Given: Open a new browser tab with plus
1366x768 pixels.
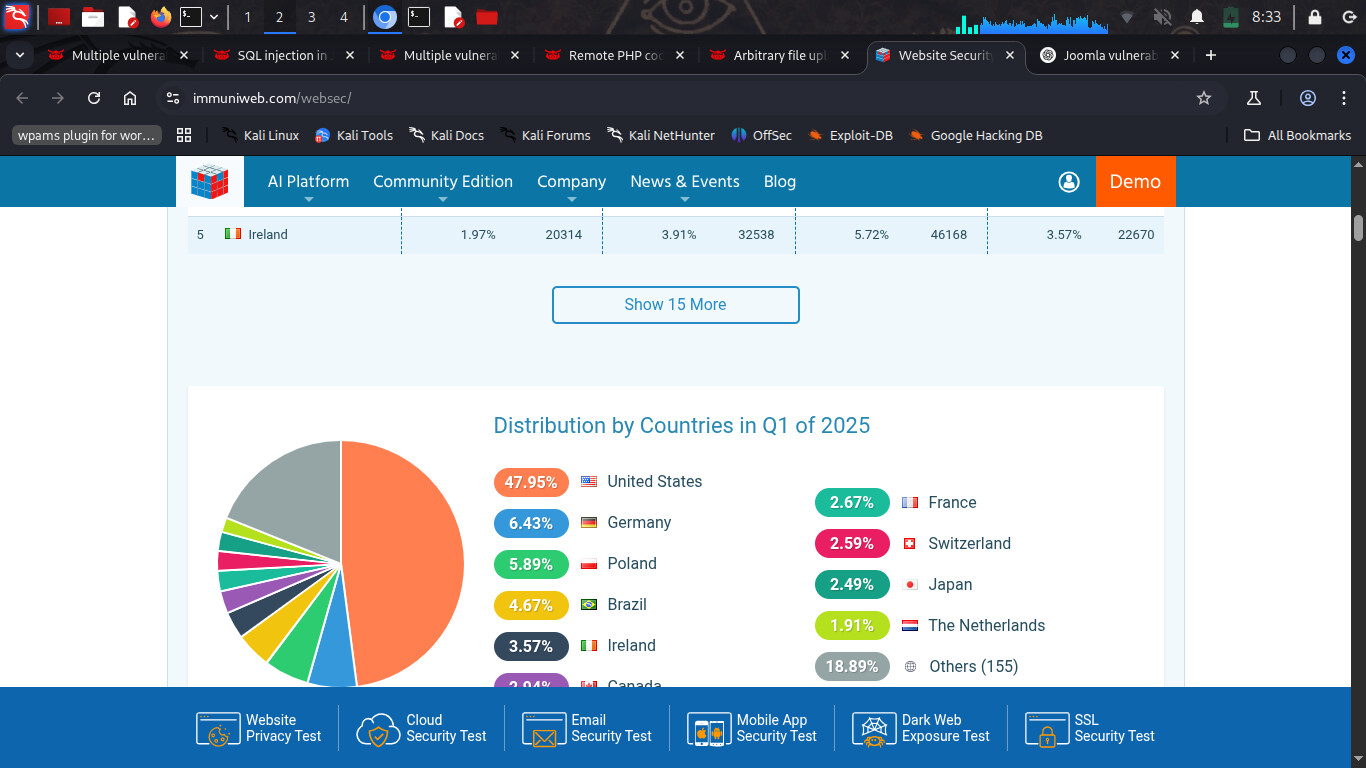Looking at the screenshot, I should [1211, 55].
